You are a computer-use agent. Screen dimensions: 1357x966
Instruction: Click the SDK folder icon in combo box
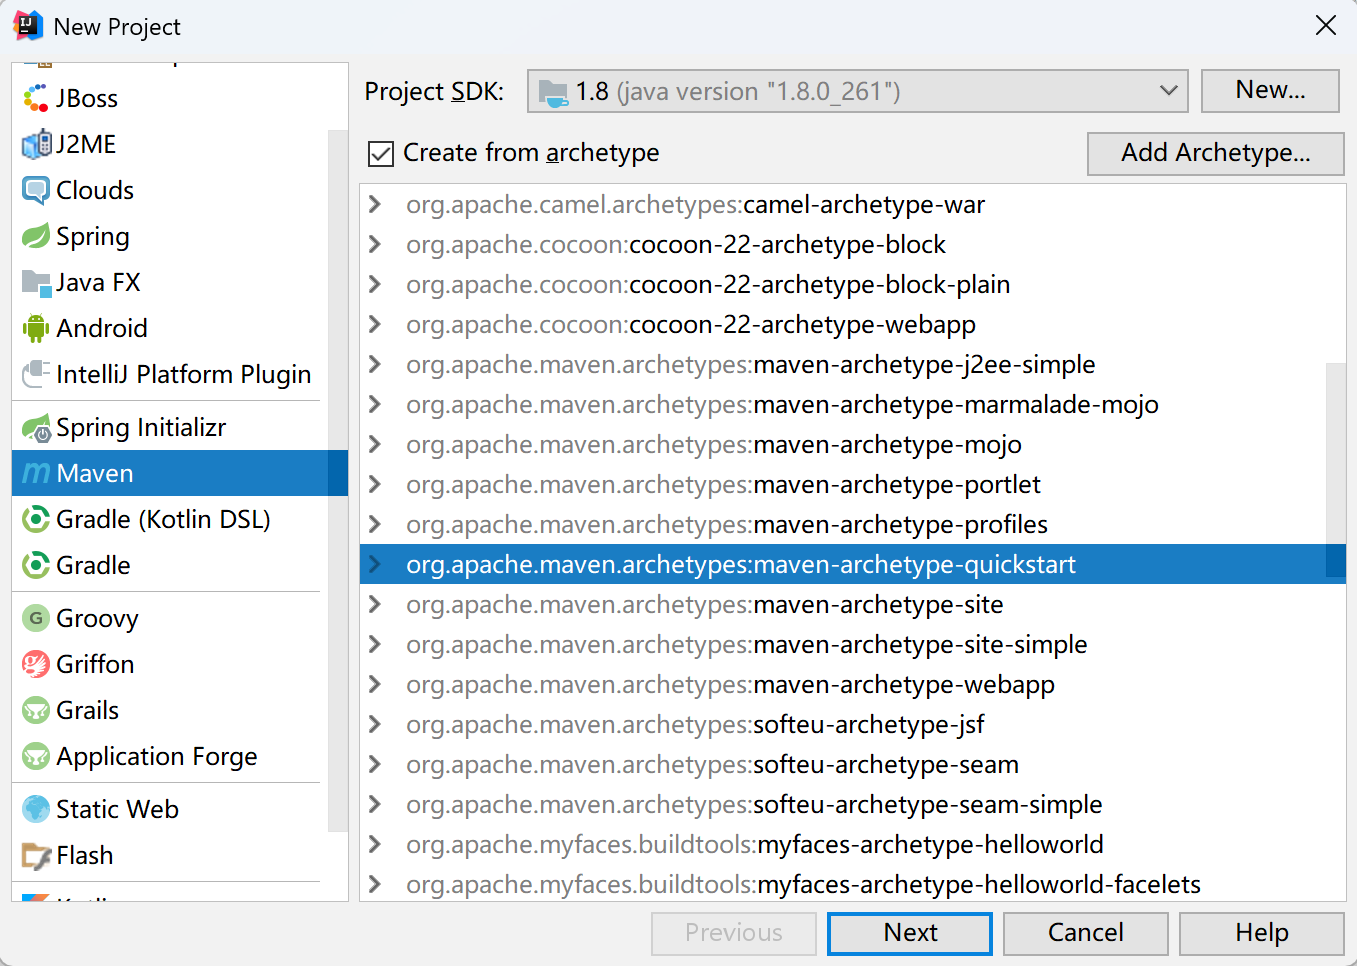553,93
